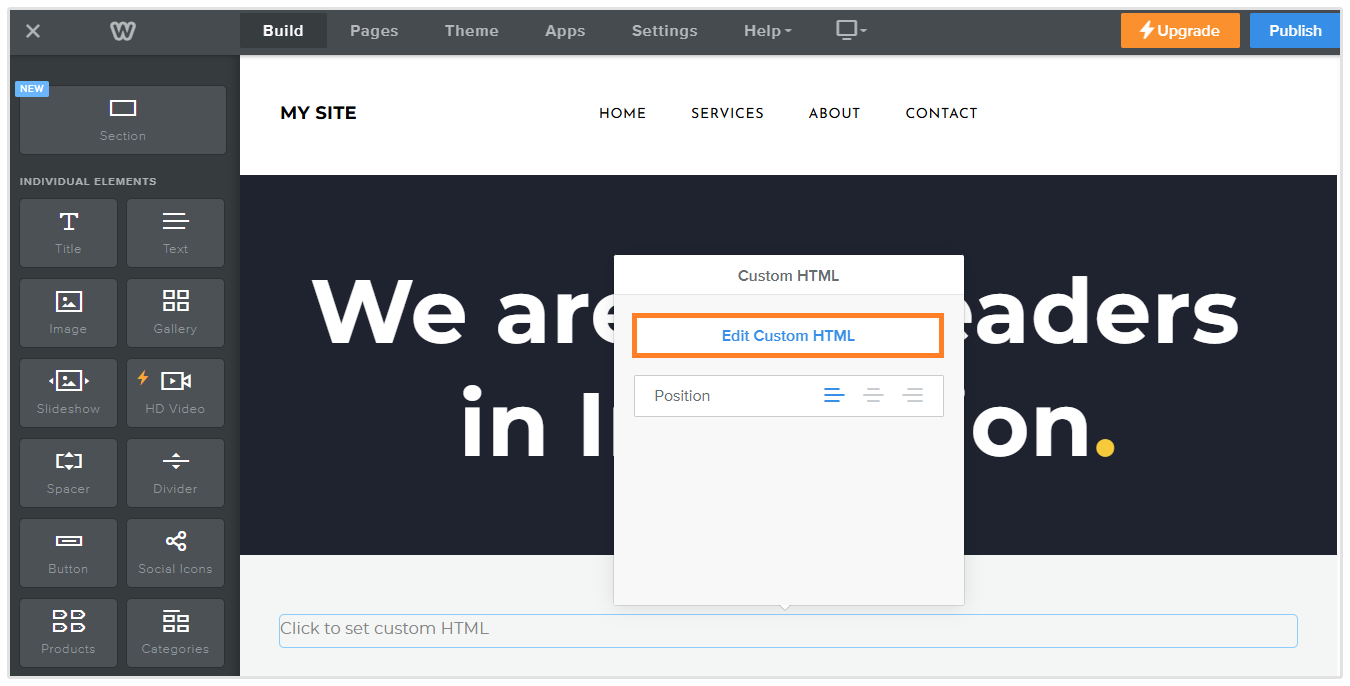Screen dimensions: 1350x686
Task: Choose the Section element
Action: tap(123, 119)
